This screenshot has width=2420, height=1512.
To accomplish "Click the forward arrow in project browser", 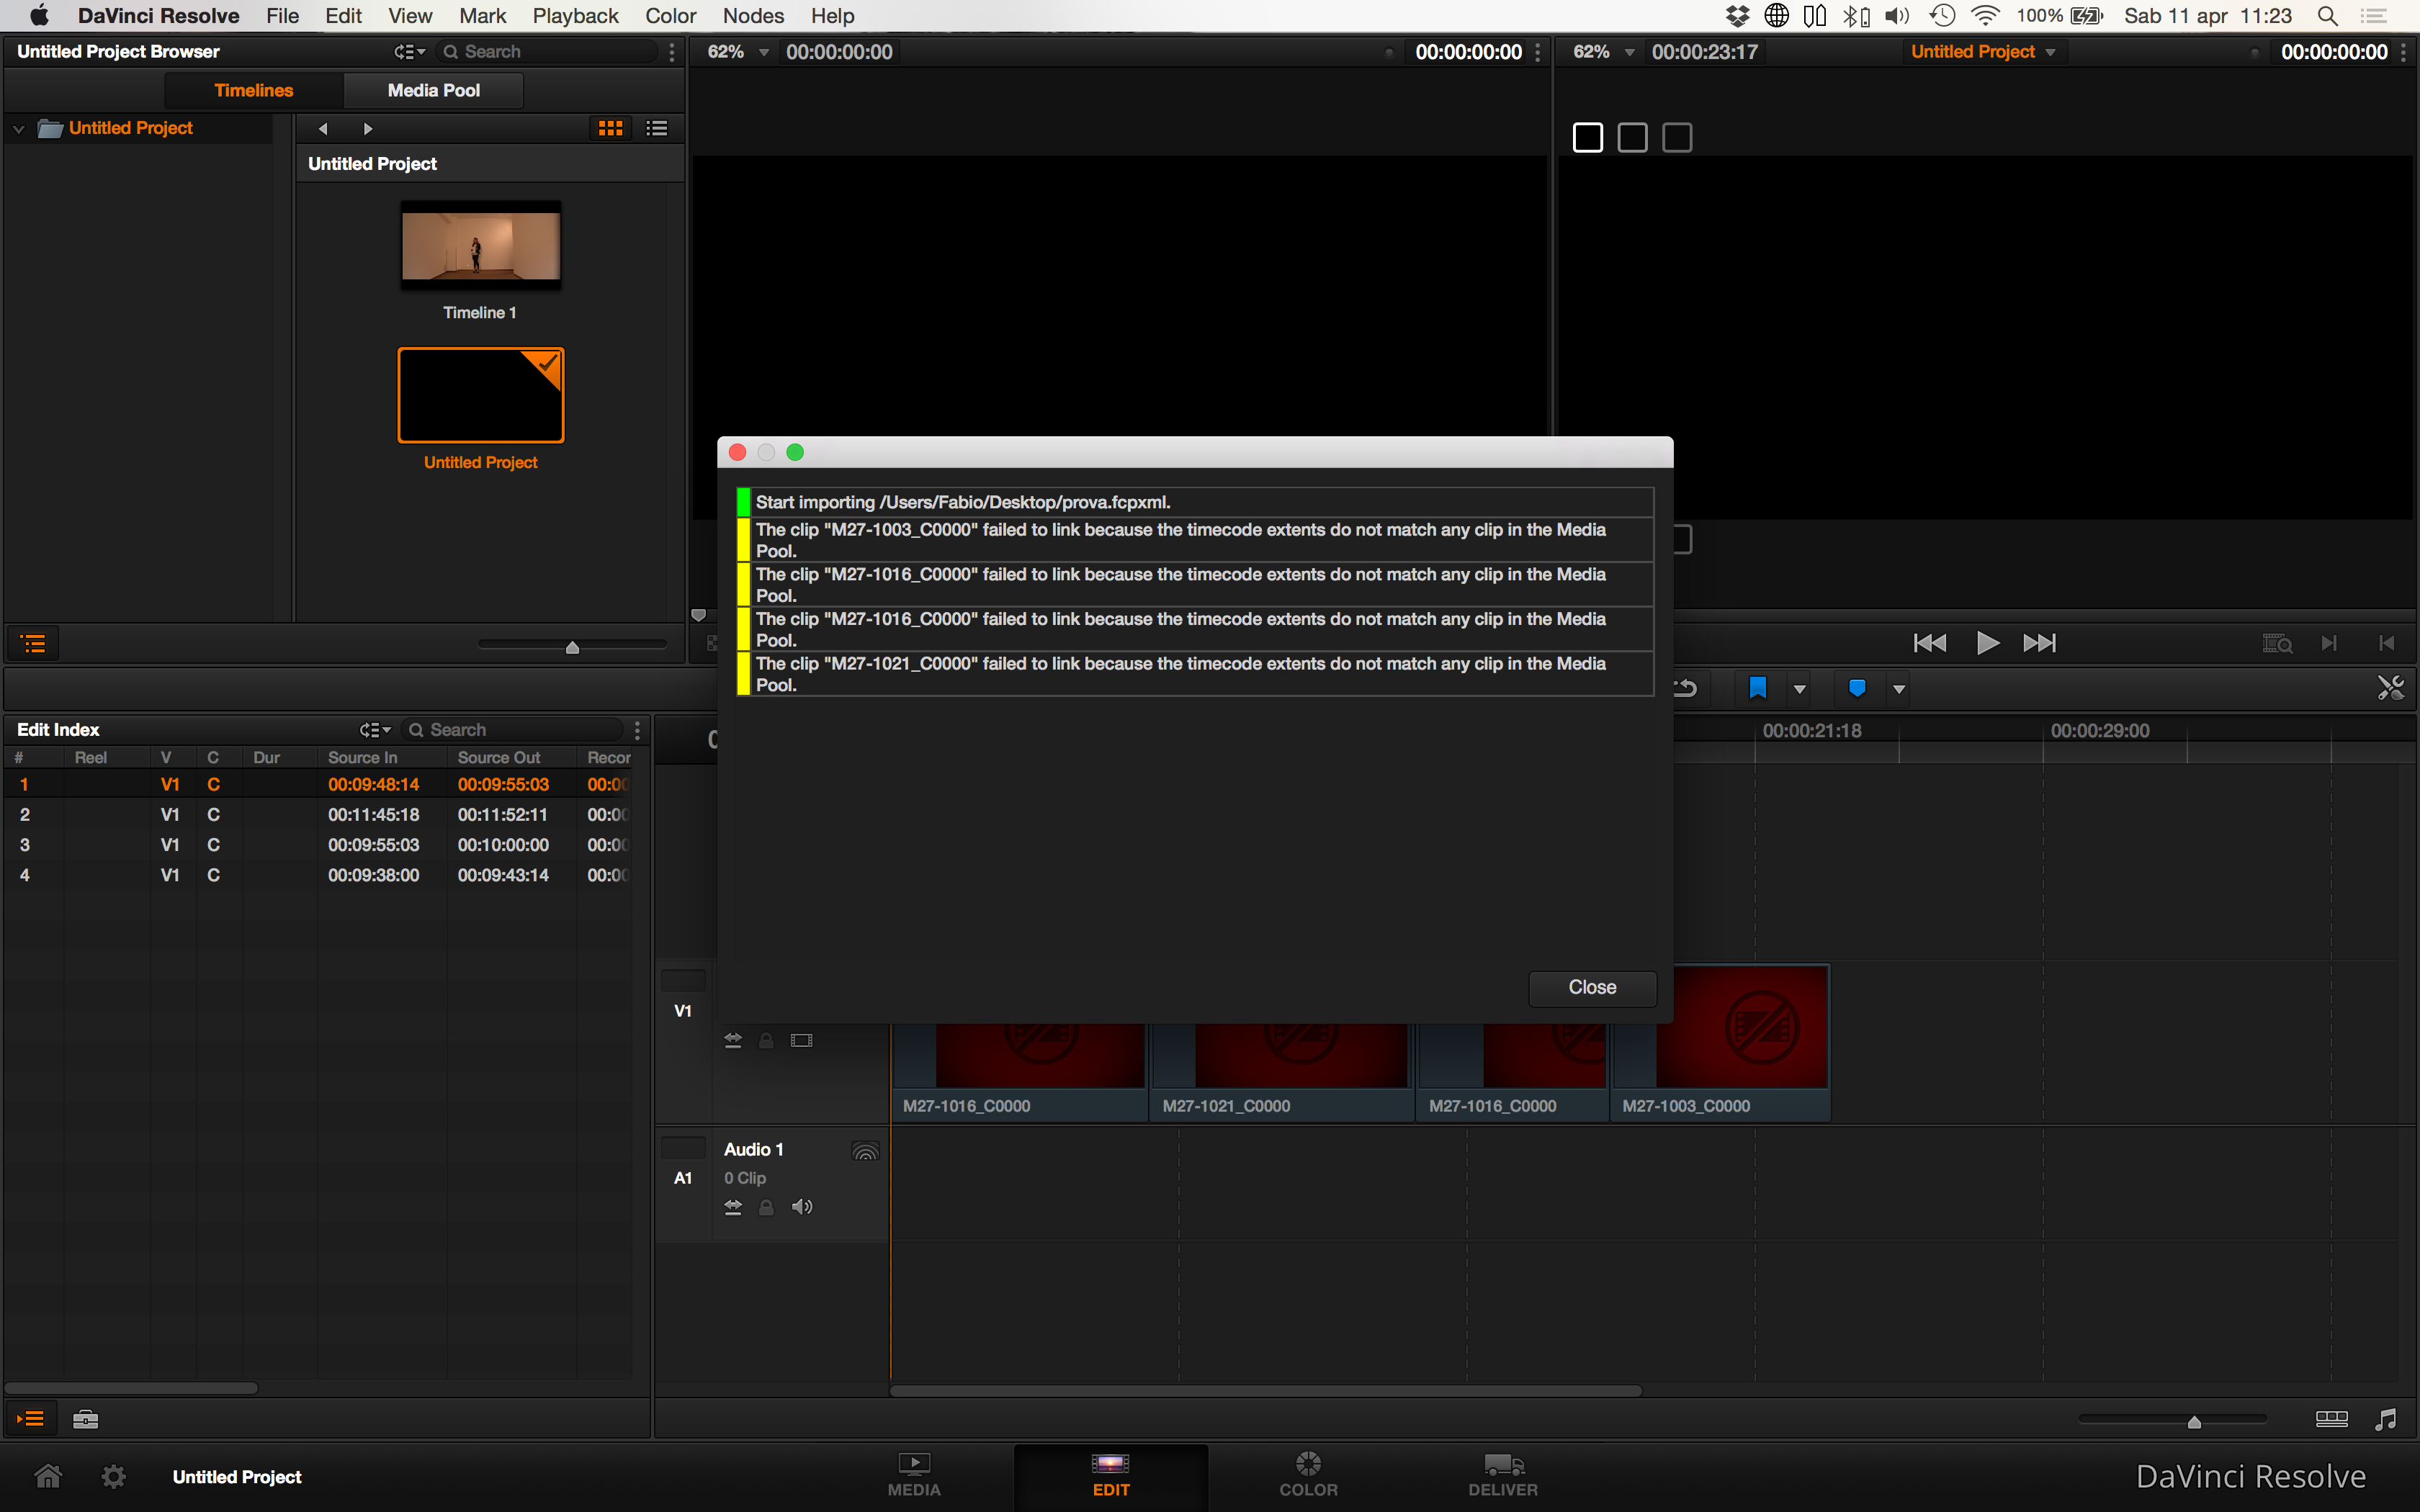I will [x=368, y=128].
